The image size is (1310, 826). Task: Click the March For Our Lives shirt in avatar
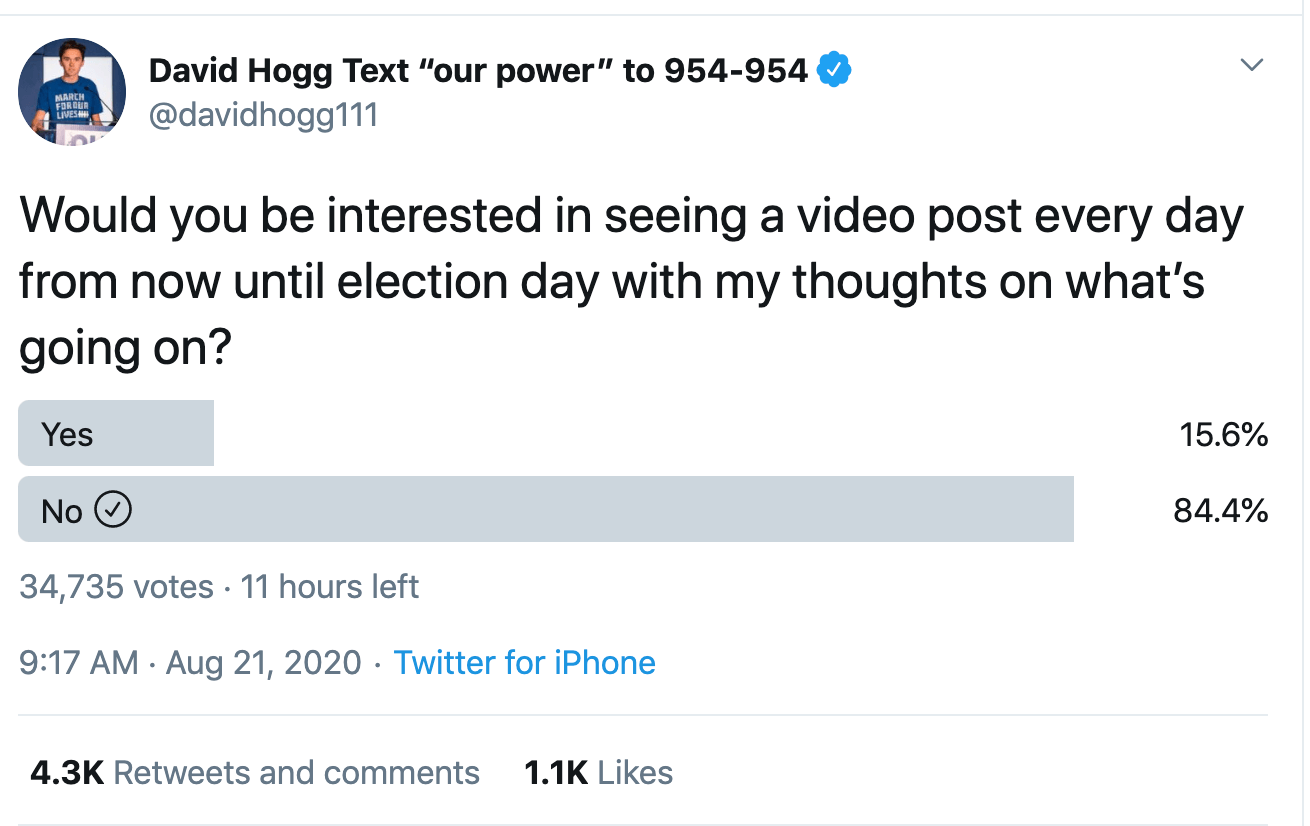67,107
